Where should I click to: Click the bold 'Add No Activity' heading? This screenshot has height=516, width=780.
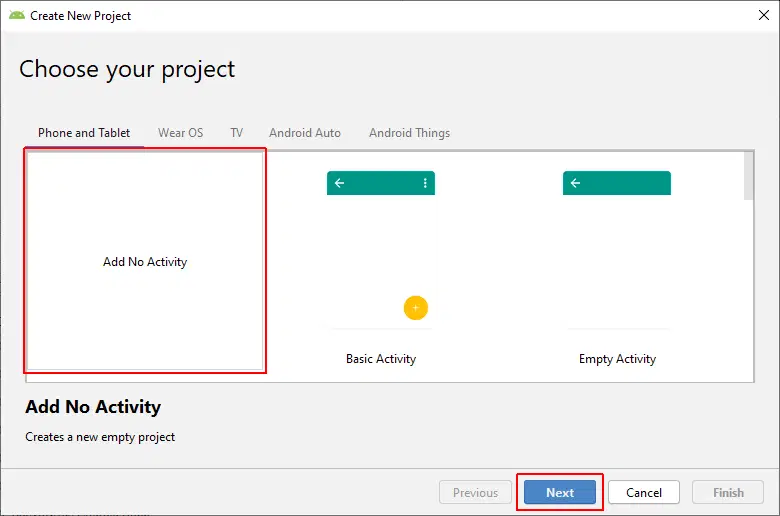point(93,407)
